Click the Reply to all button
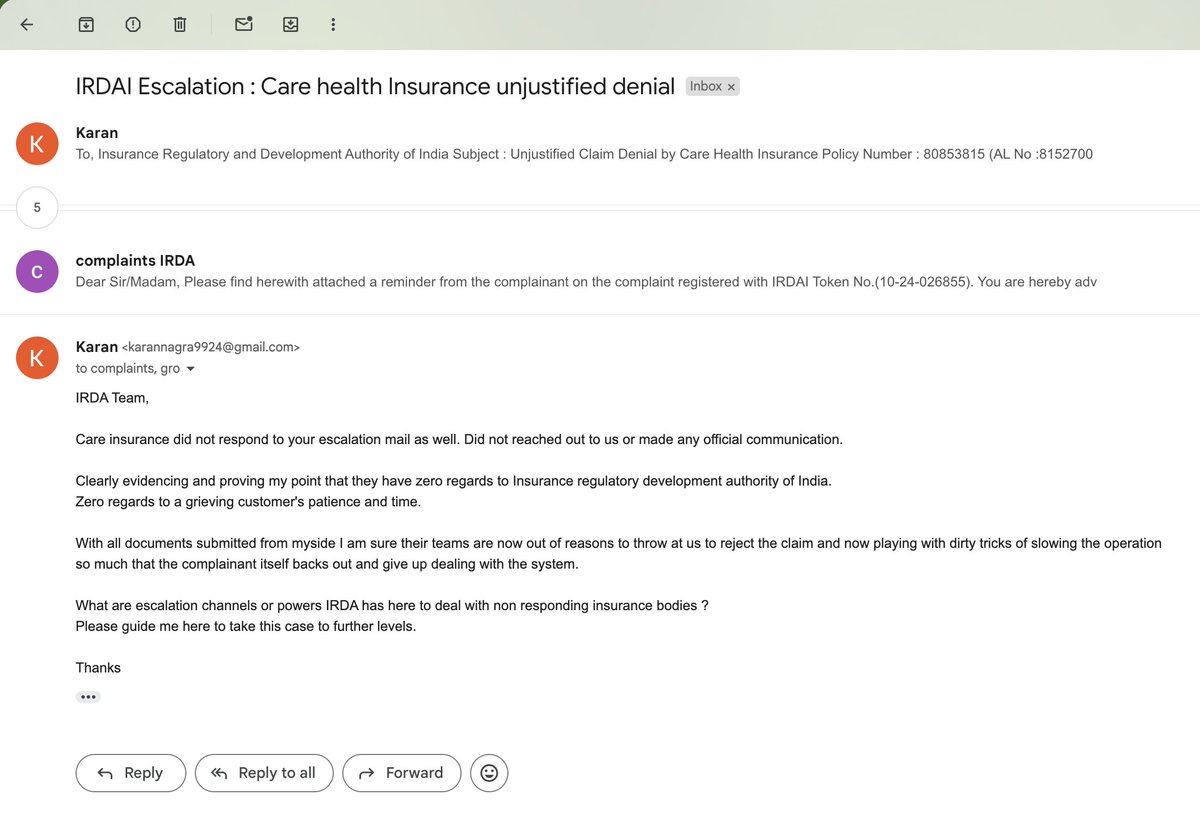The width and height of the screenshot is (1200, 821). [x=264, y=773]
